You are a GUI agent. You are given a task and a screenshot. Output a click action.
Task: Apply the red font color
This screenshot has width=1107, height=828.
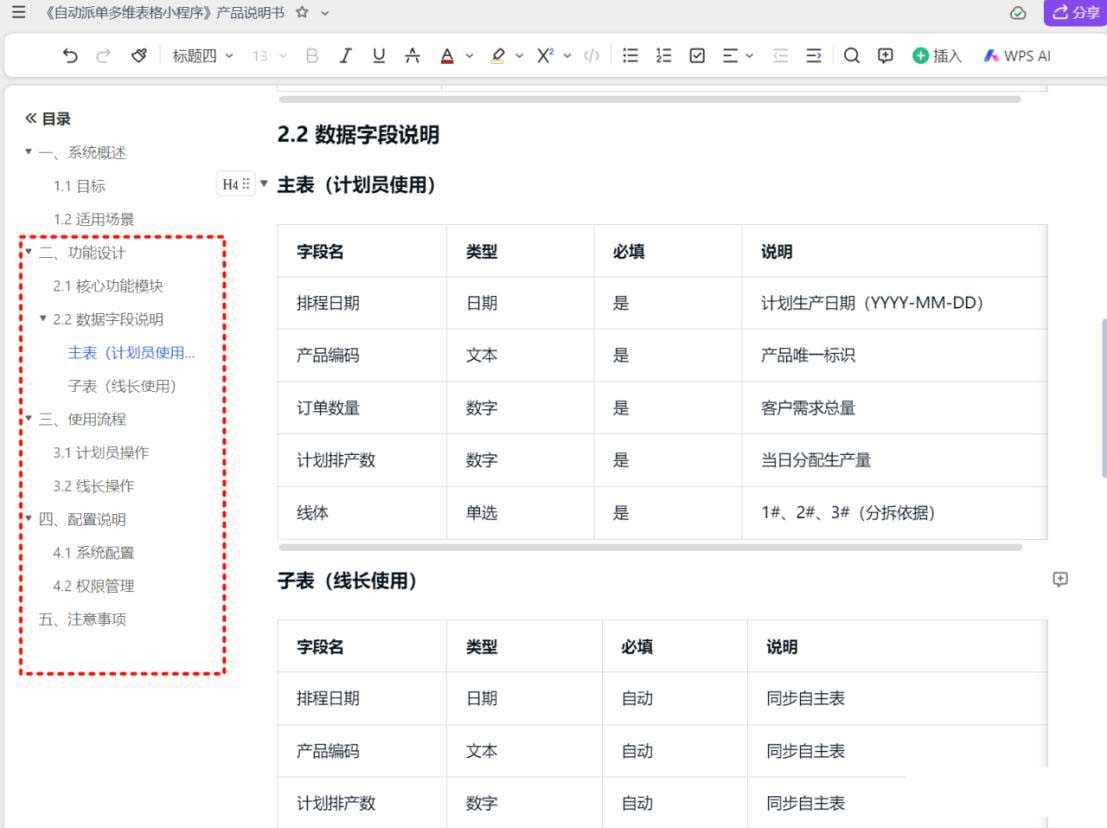(447, 56)
